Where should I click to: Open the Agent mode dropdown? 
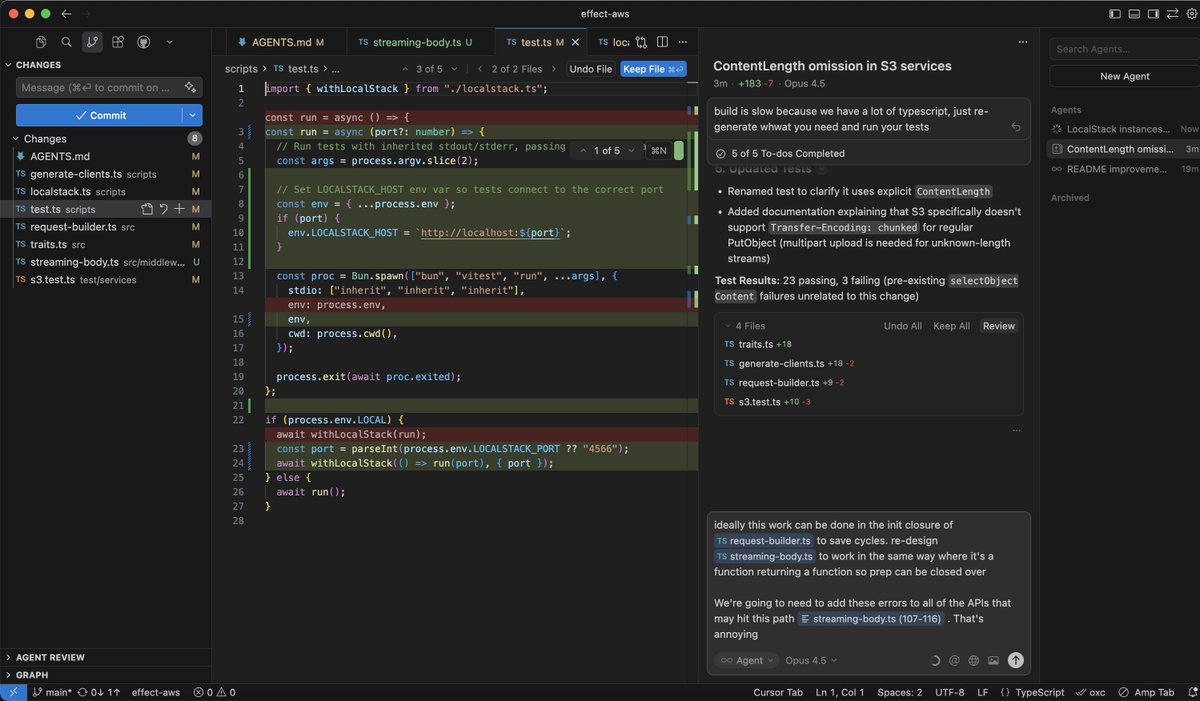tap(747, 660)
